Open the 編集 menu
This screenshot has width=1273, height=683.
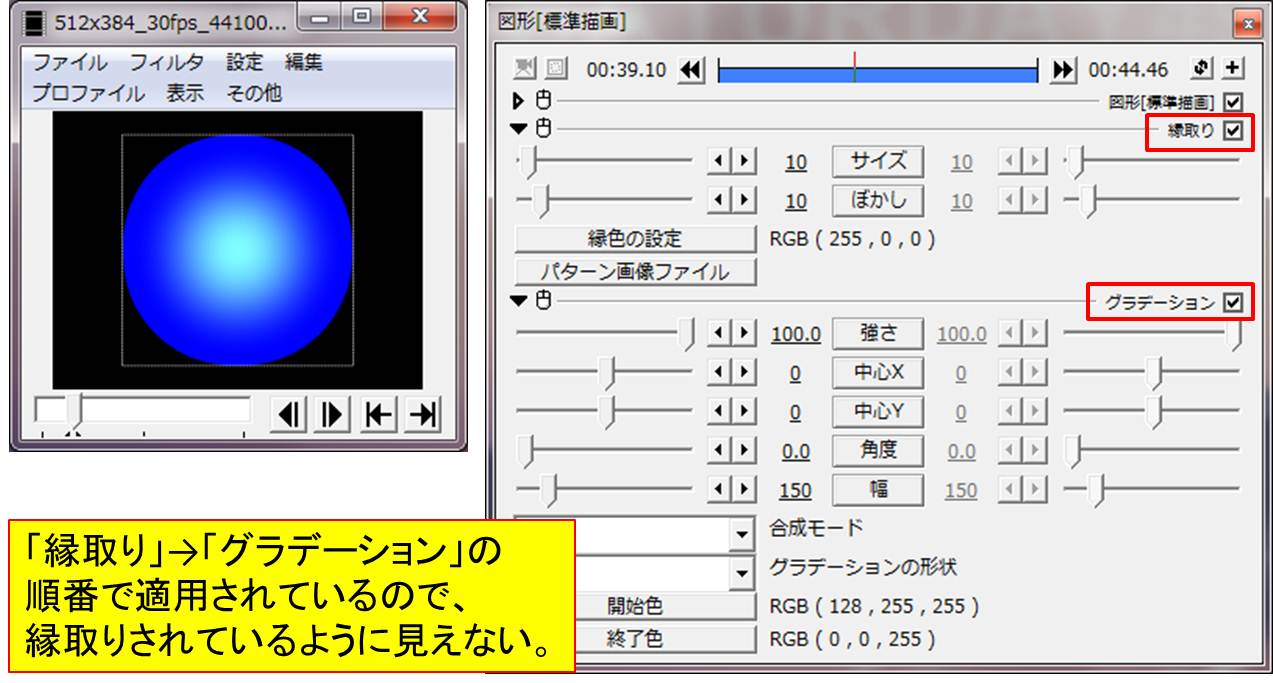pos(304,62)
